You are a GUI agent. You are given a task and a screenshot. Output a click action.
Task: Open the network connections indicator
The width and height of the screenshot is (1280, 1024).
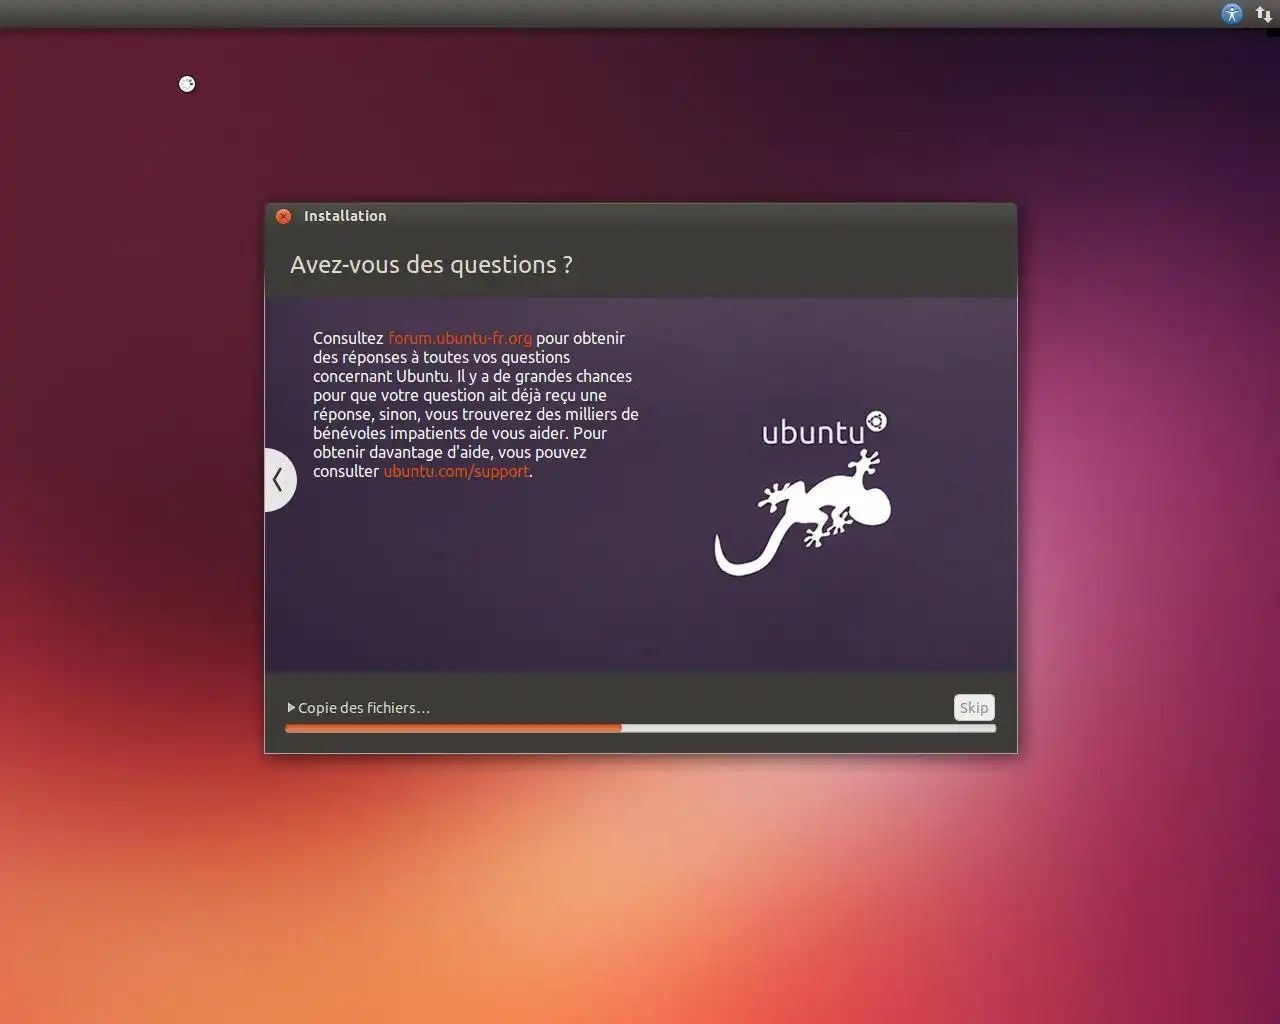click(1264, 14)
